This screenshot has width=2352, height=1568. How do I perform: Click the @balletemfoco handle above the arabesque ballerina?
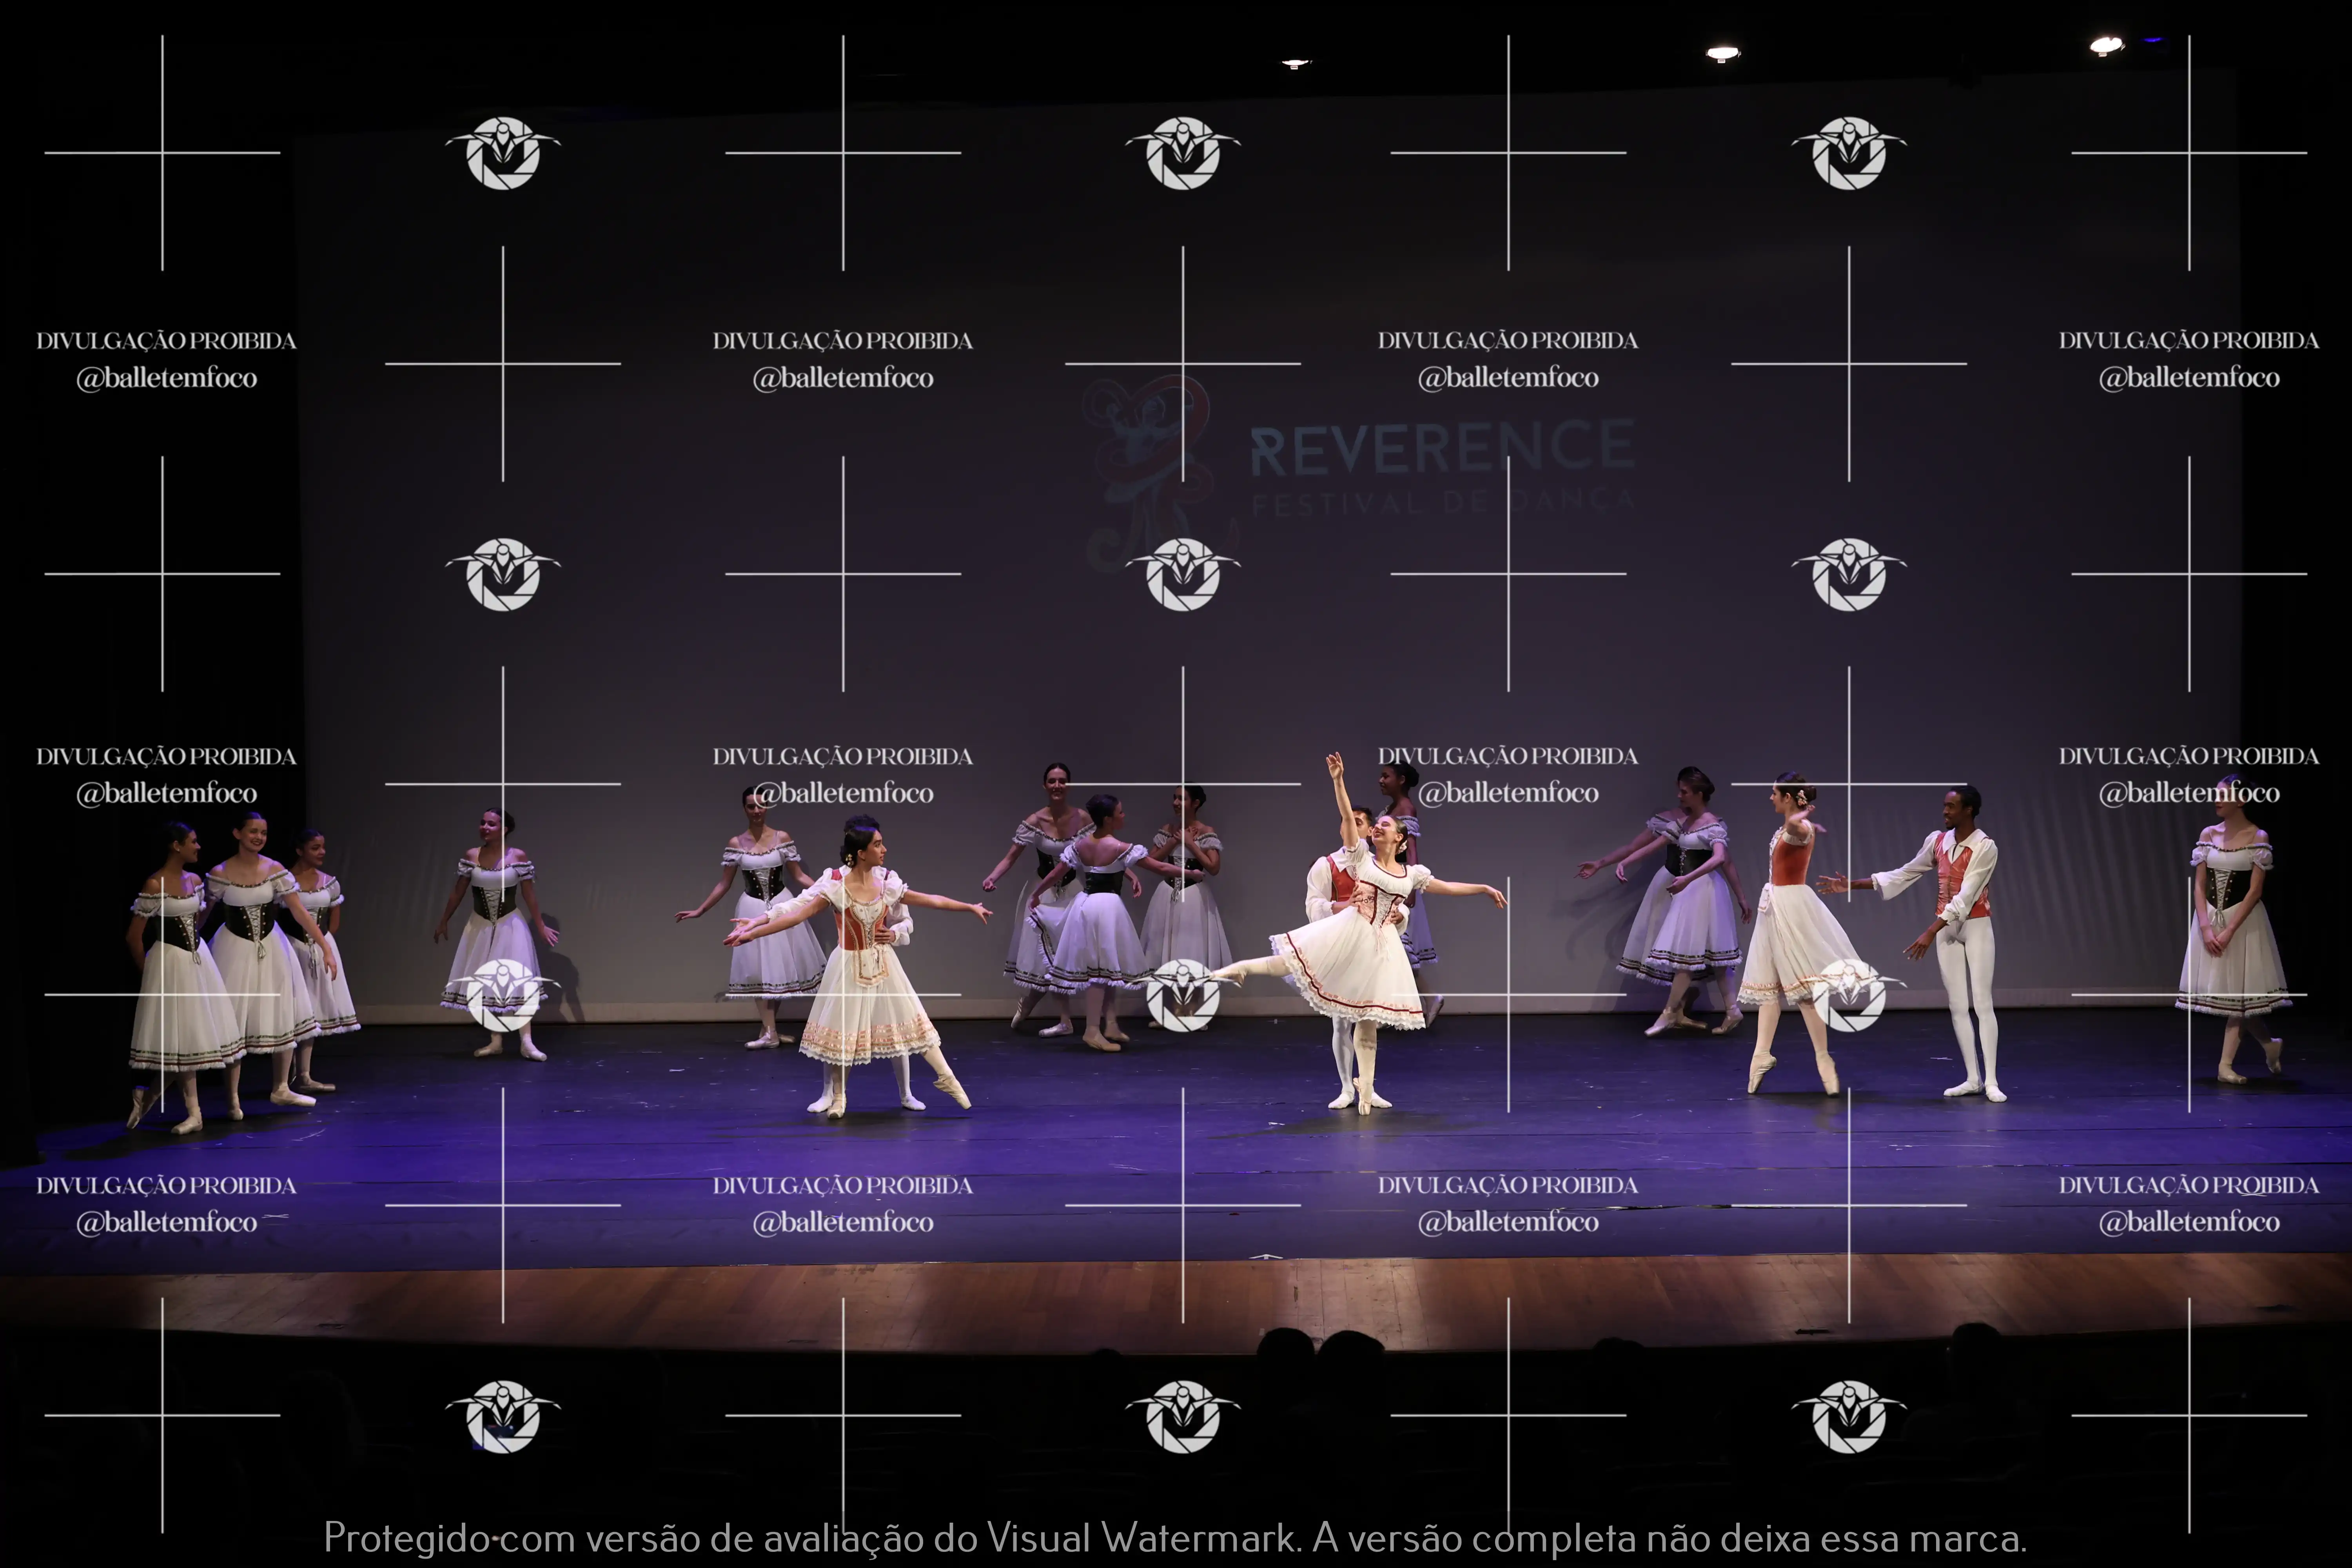(x=1508, y=793)
